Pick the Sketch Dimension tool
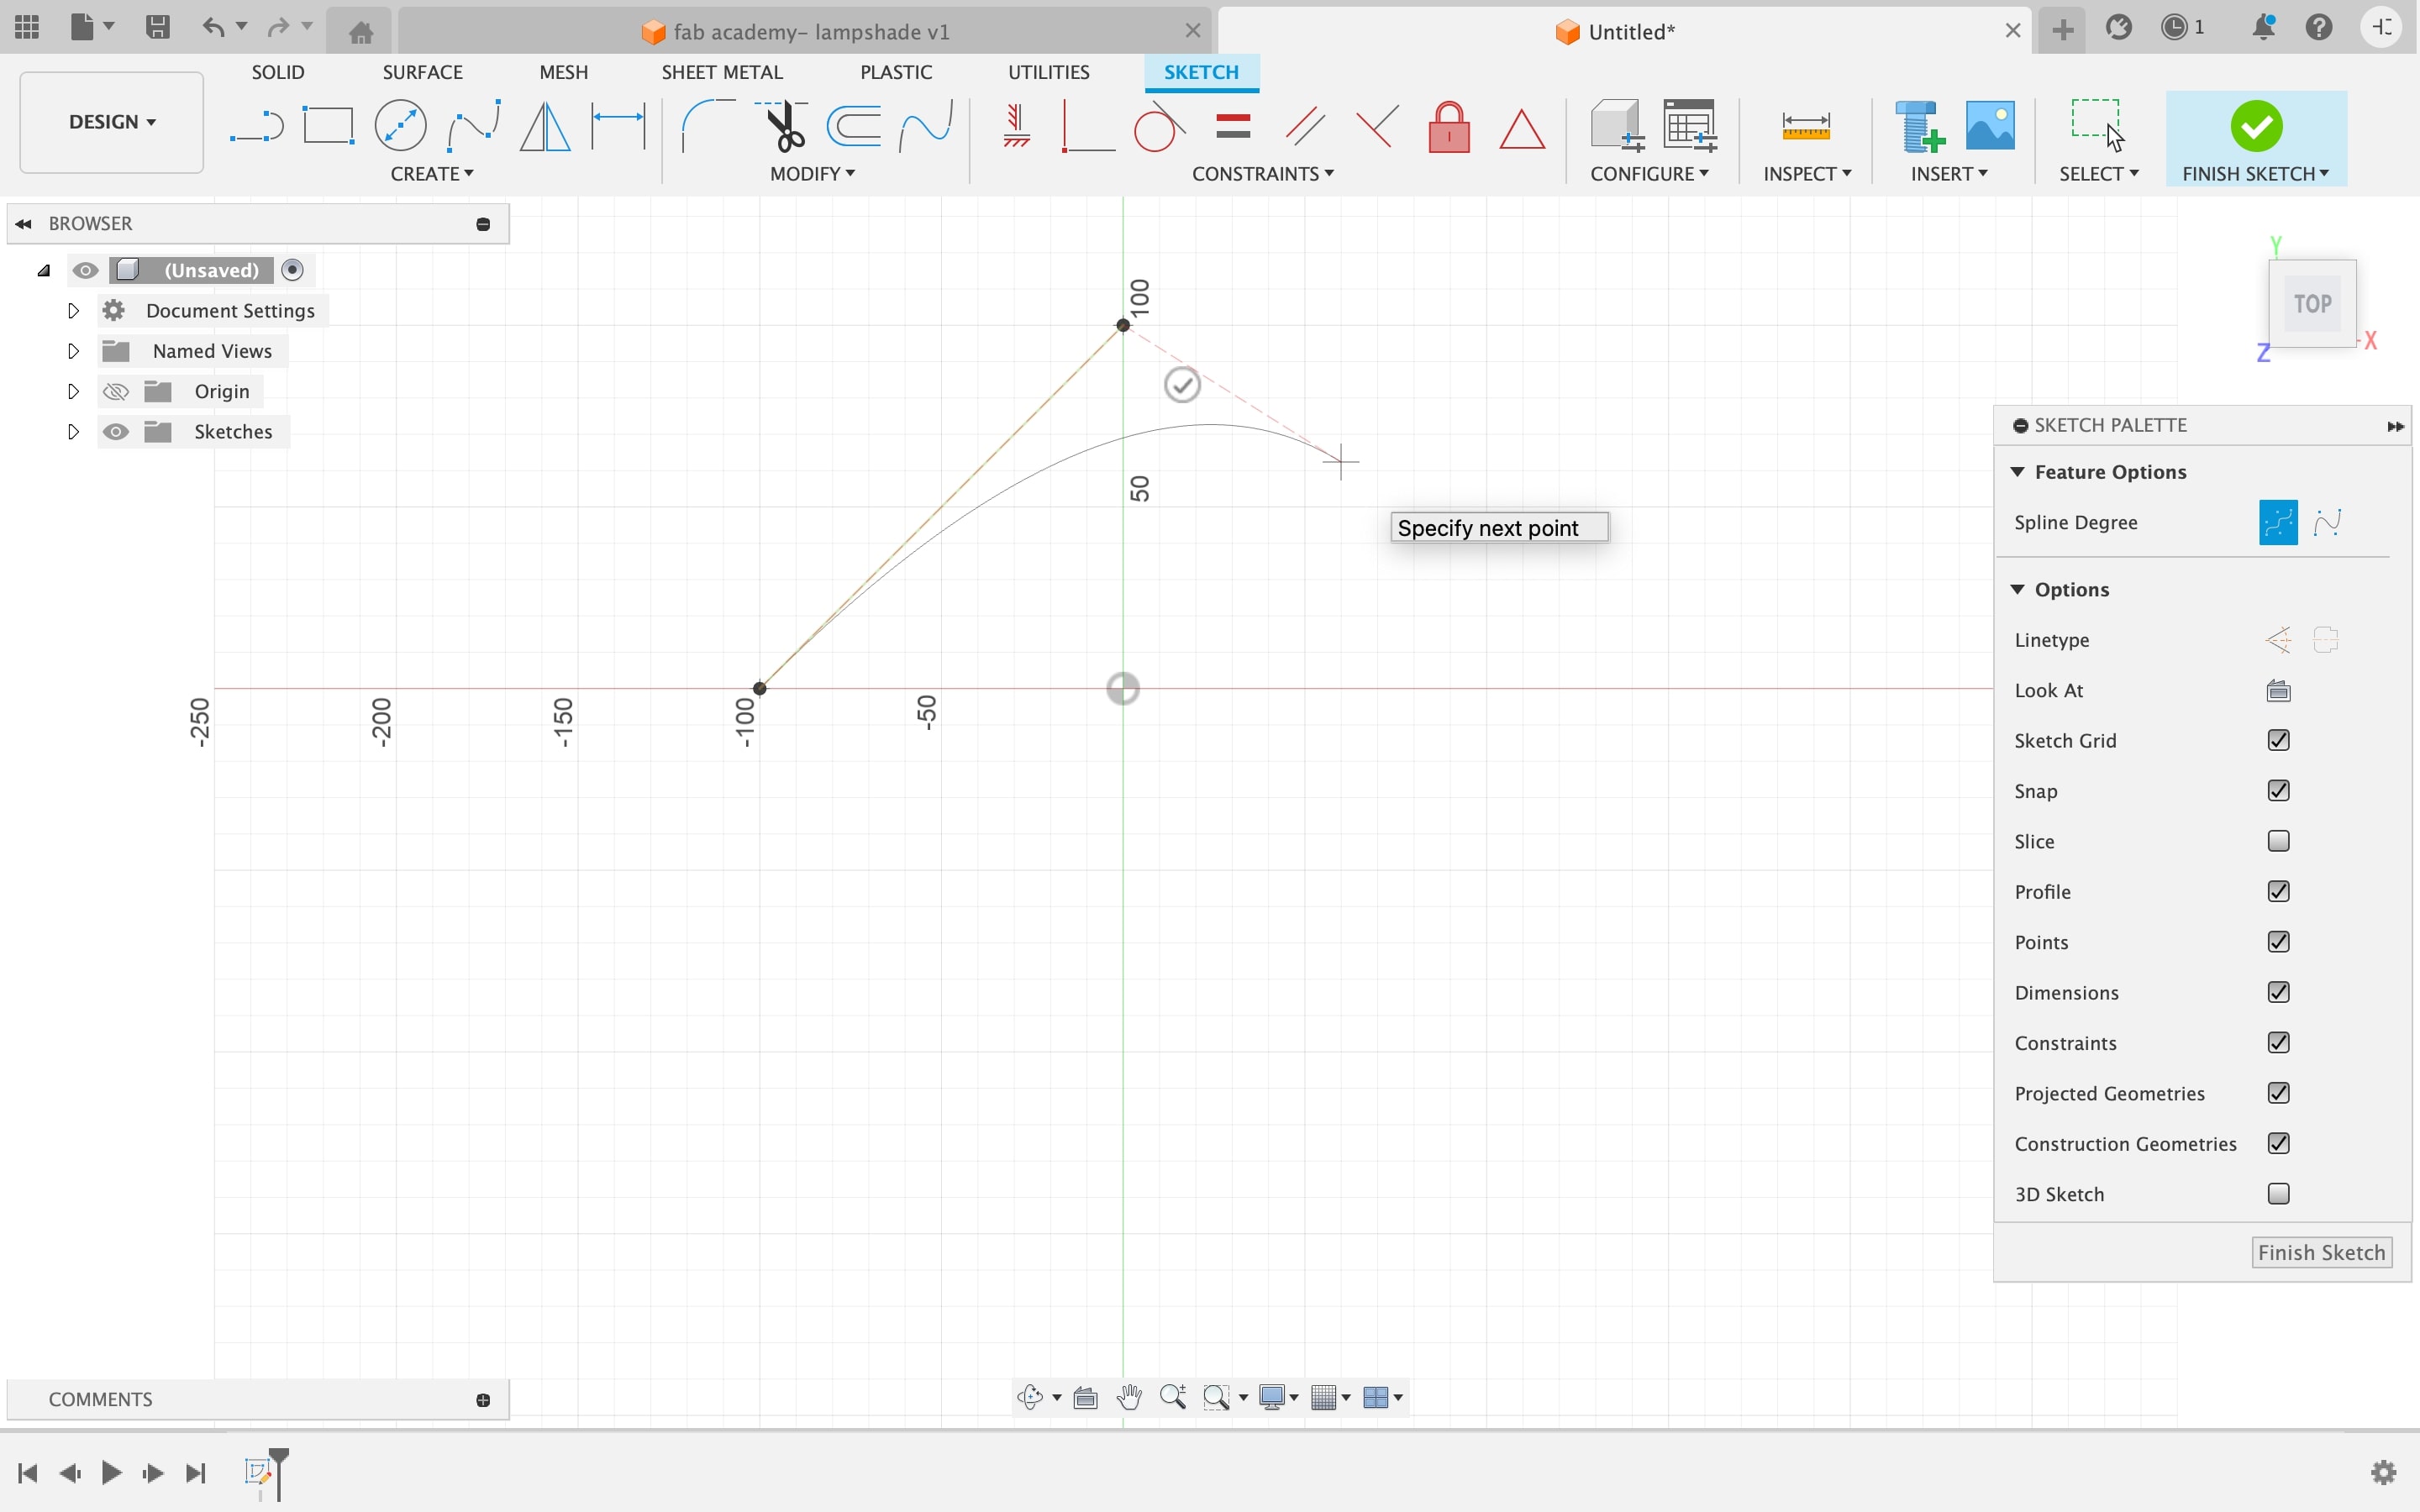 point(618,126)
